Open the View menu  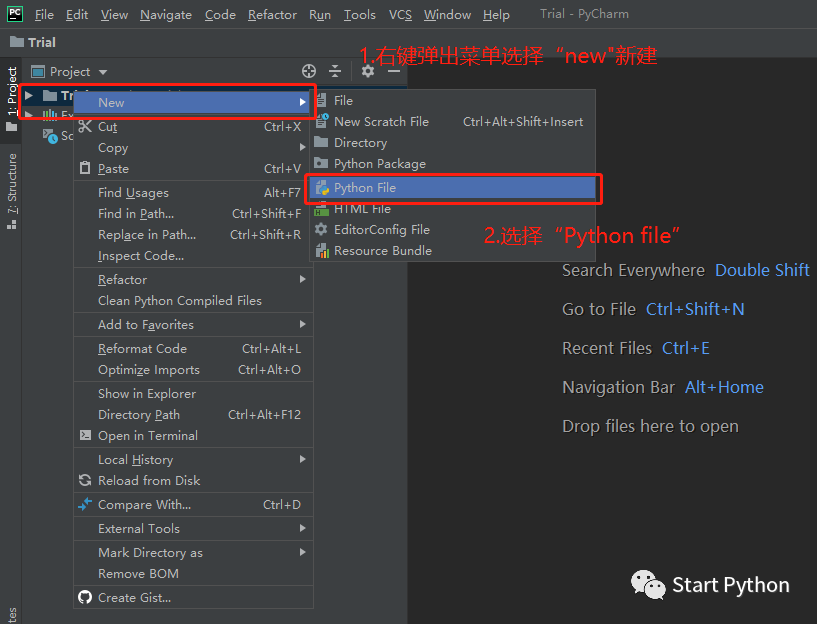pos(114,15)
